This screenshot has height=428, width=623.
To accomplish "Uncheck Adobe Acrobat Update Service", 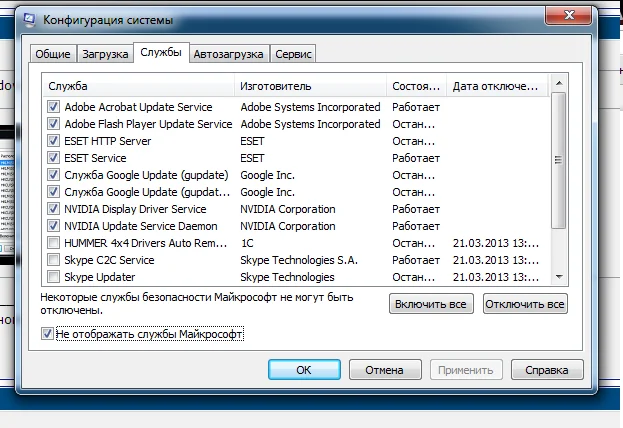I will [53, 107].
